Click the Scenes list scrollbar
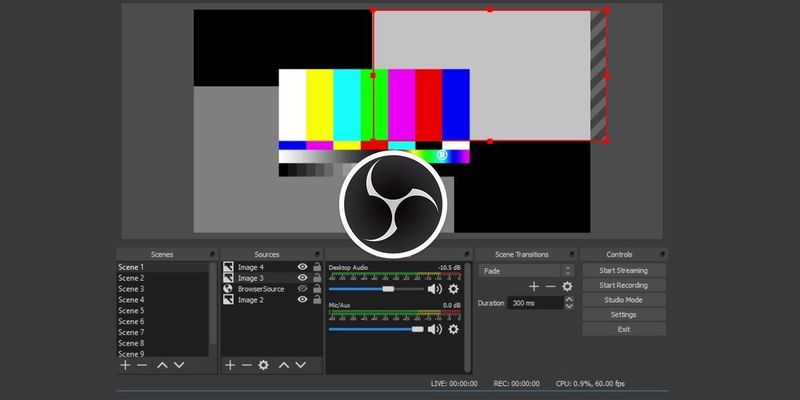Image resolution: width=800 pixels, height=400 pixels. click(x=213, y=304)
